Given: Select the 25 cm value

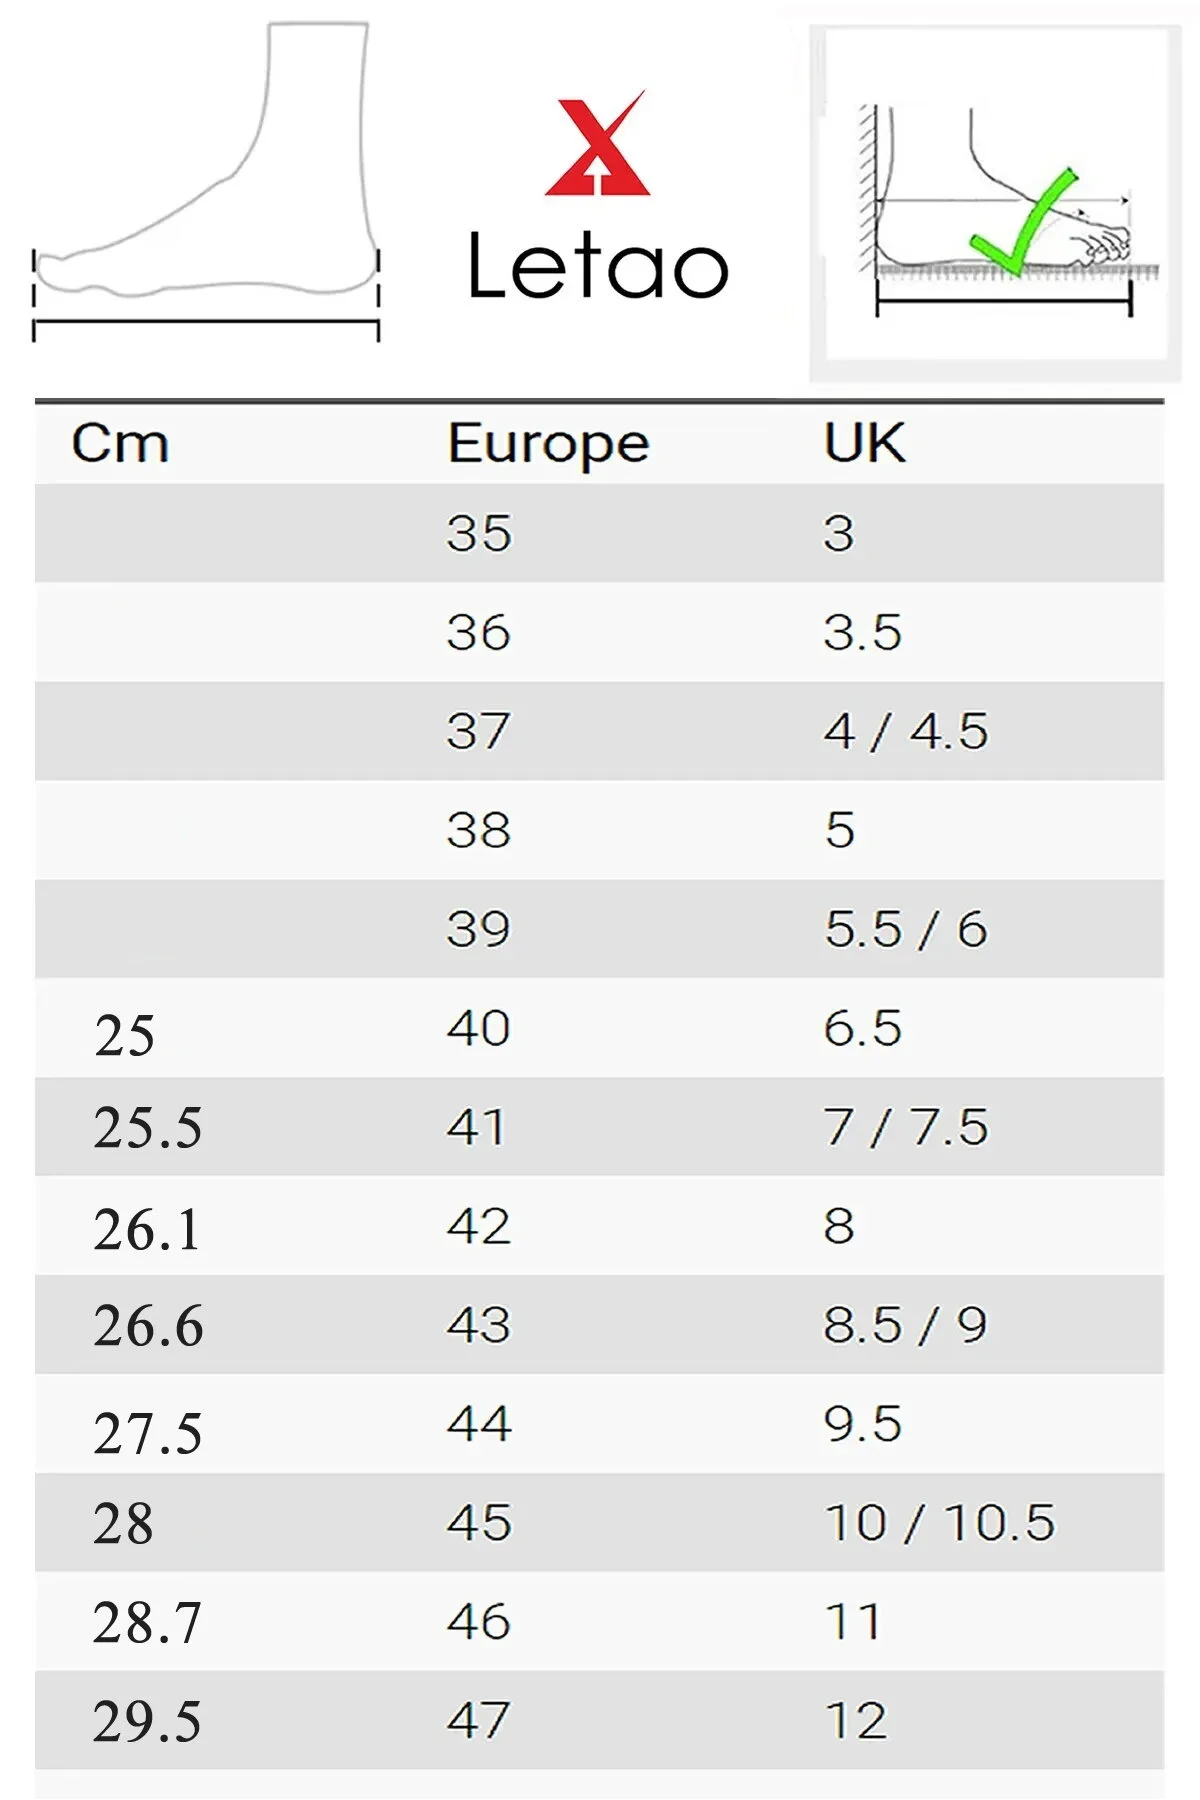Looking at the screenshot, I should 125,1036.
